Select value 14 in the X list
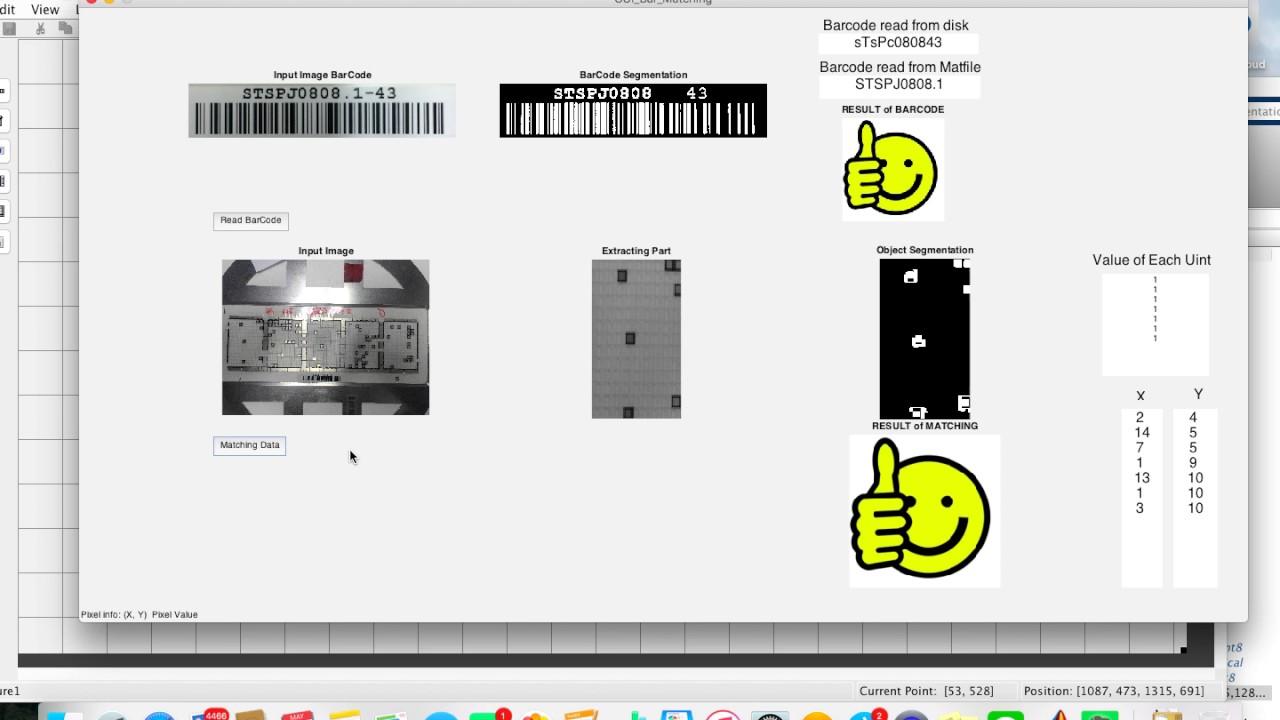The height and width of the screenshot is (720, 1280). tap(1142, 433)
